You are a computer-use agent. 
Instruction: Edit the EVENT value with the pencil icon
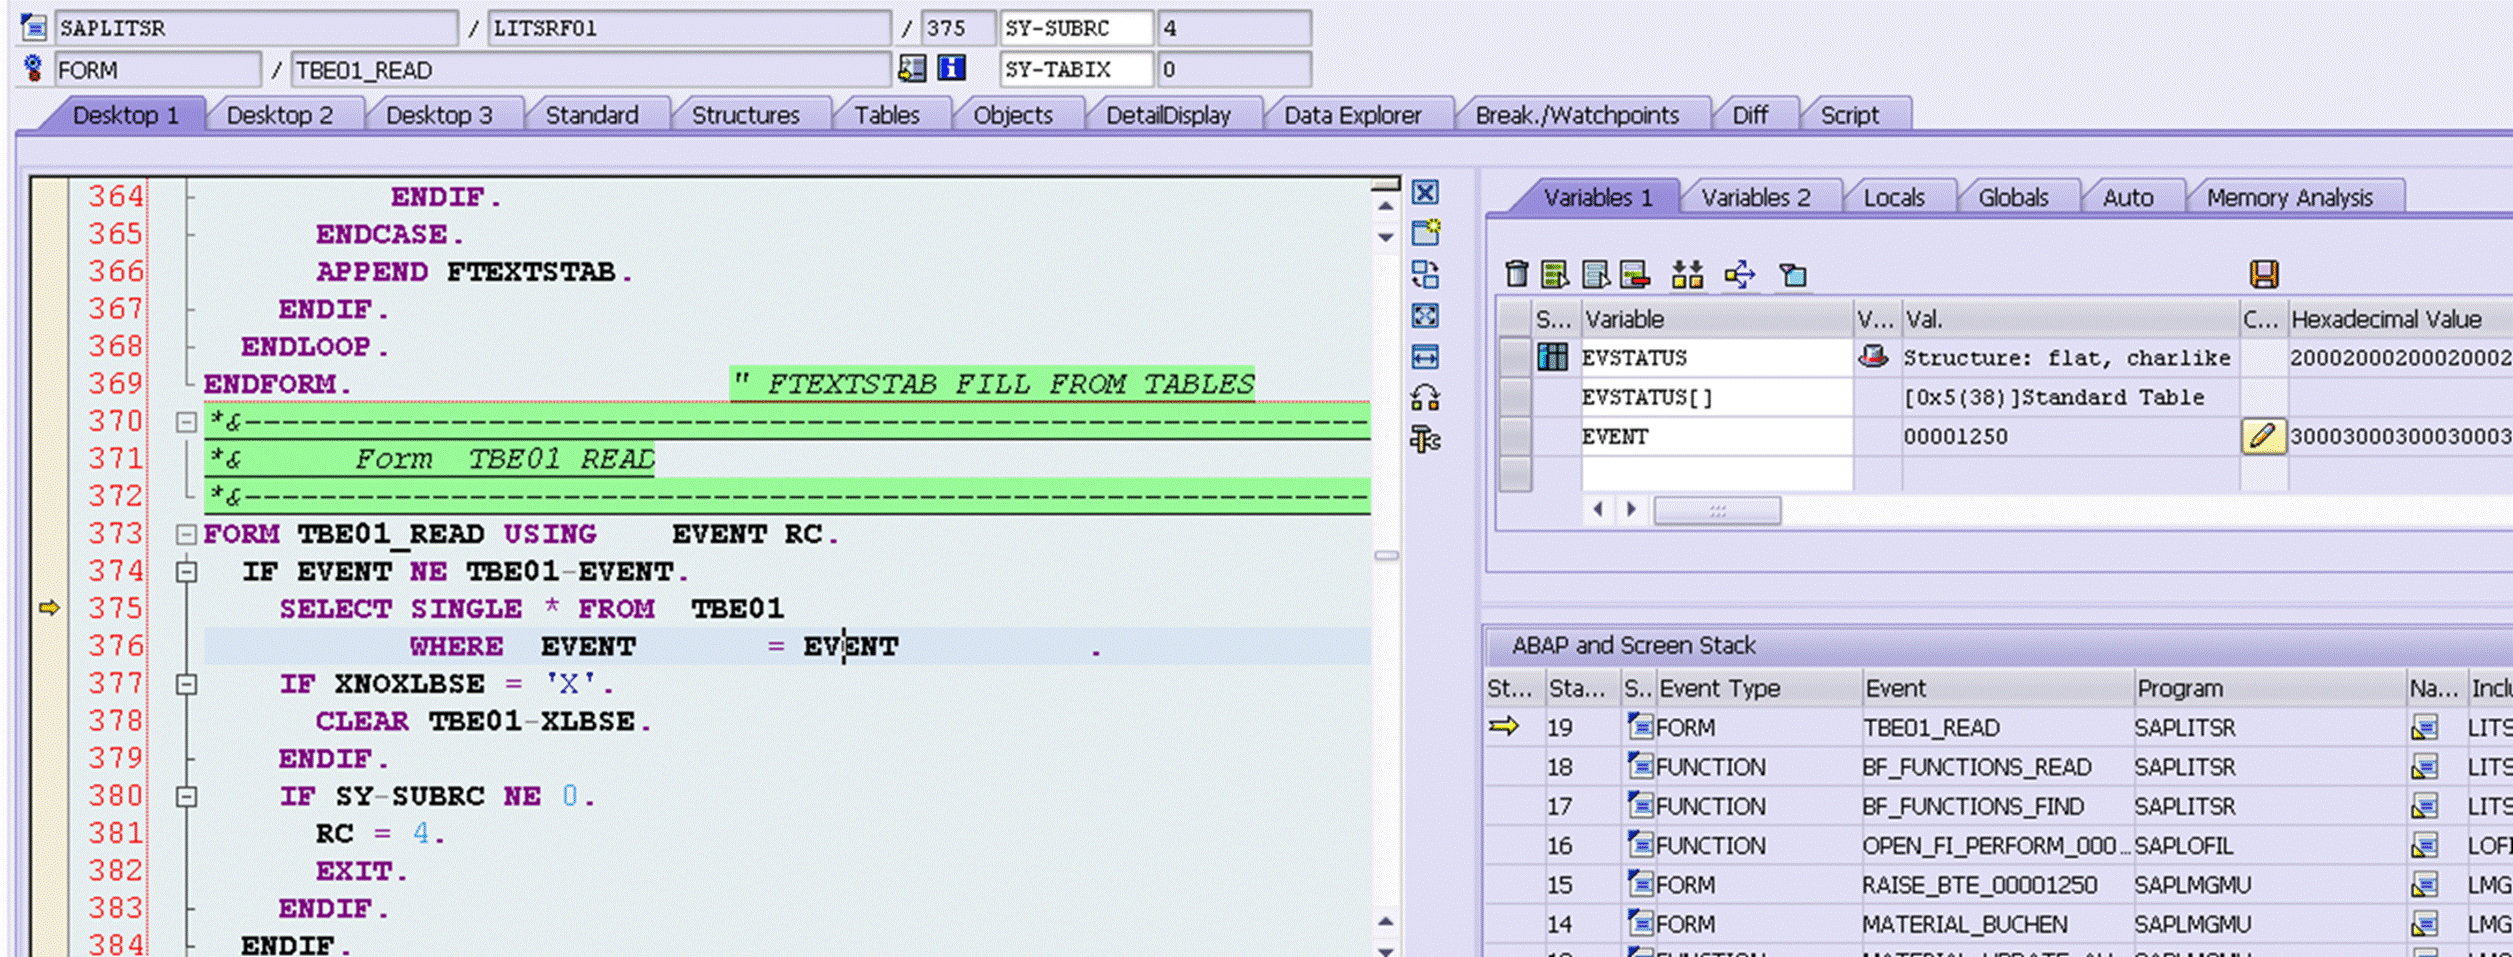point(2263,436)
